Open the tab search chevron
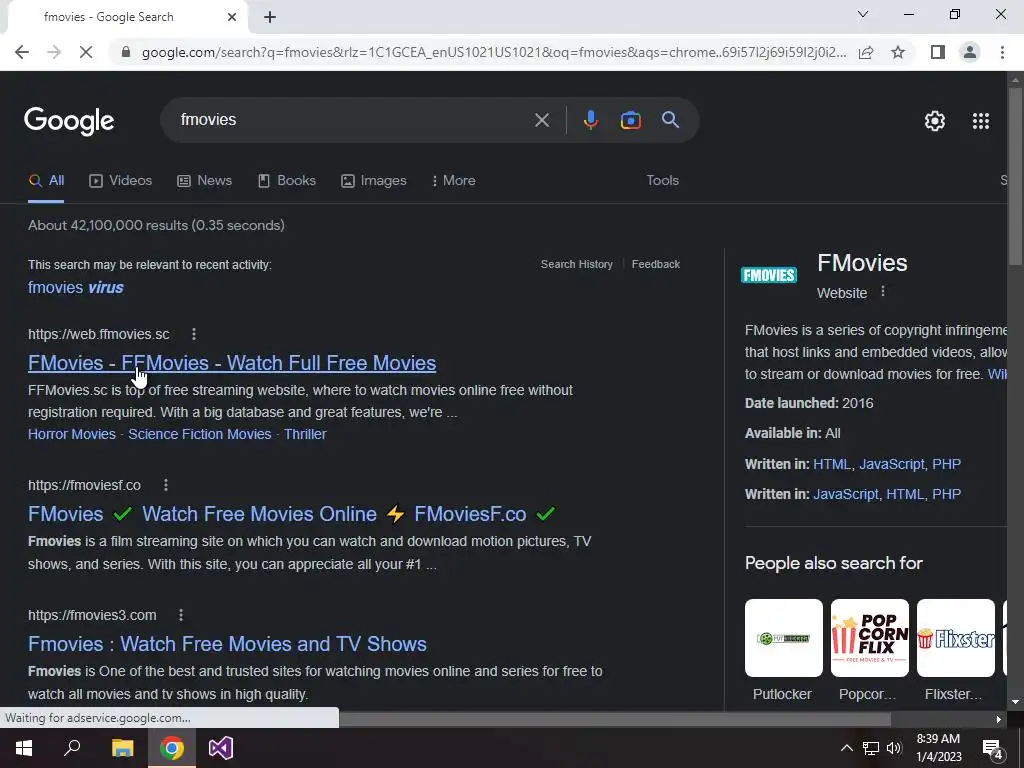This screenshot has height=768, width=1024. point(863,14)
